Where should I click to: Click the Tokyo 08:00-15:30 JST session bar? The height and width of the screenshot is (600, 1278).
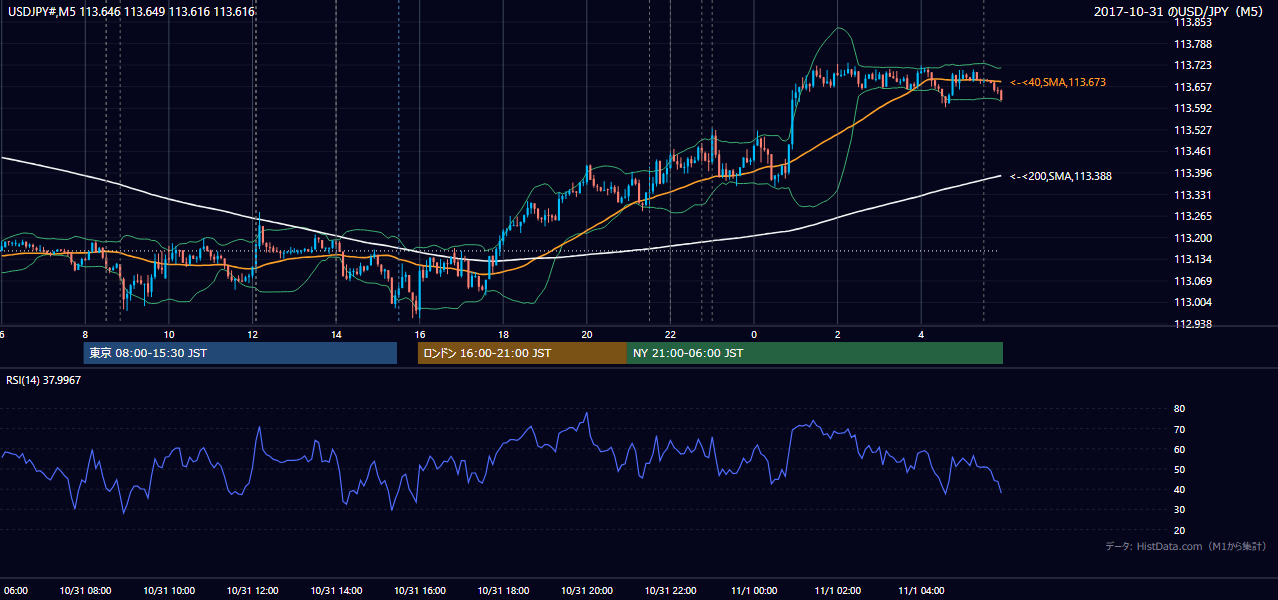click(x=240, y=353)
